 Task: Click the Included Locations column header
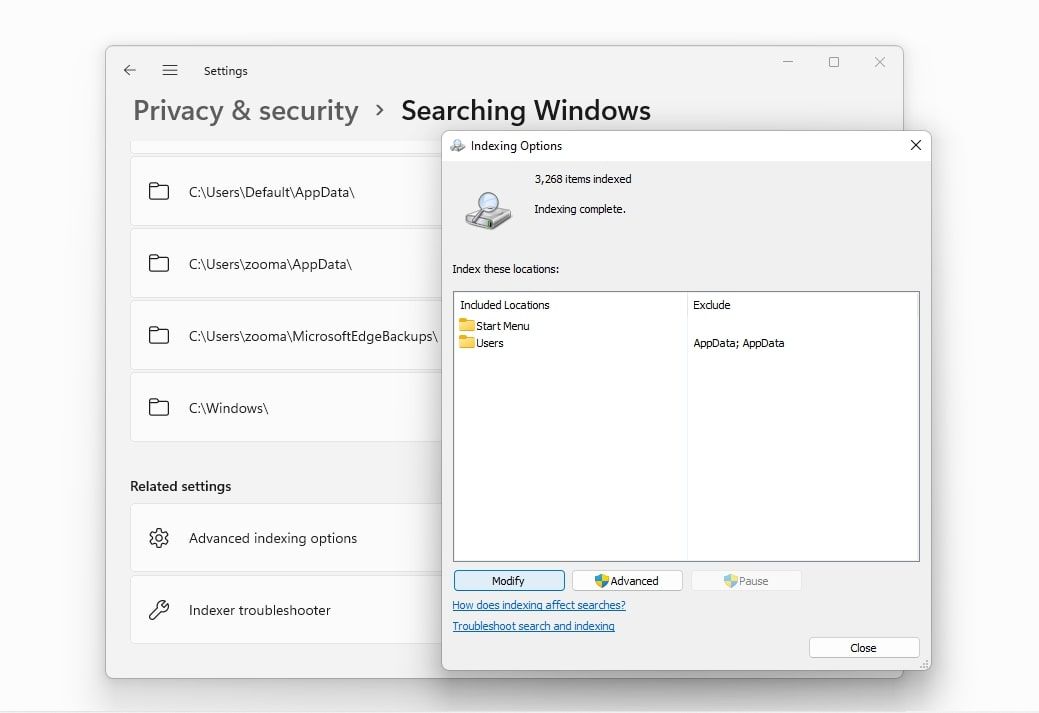pyautogui.click(x=505, y=305)
